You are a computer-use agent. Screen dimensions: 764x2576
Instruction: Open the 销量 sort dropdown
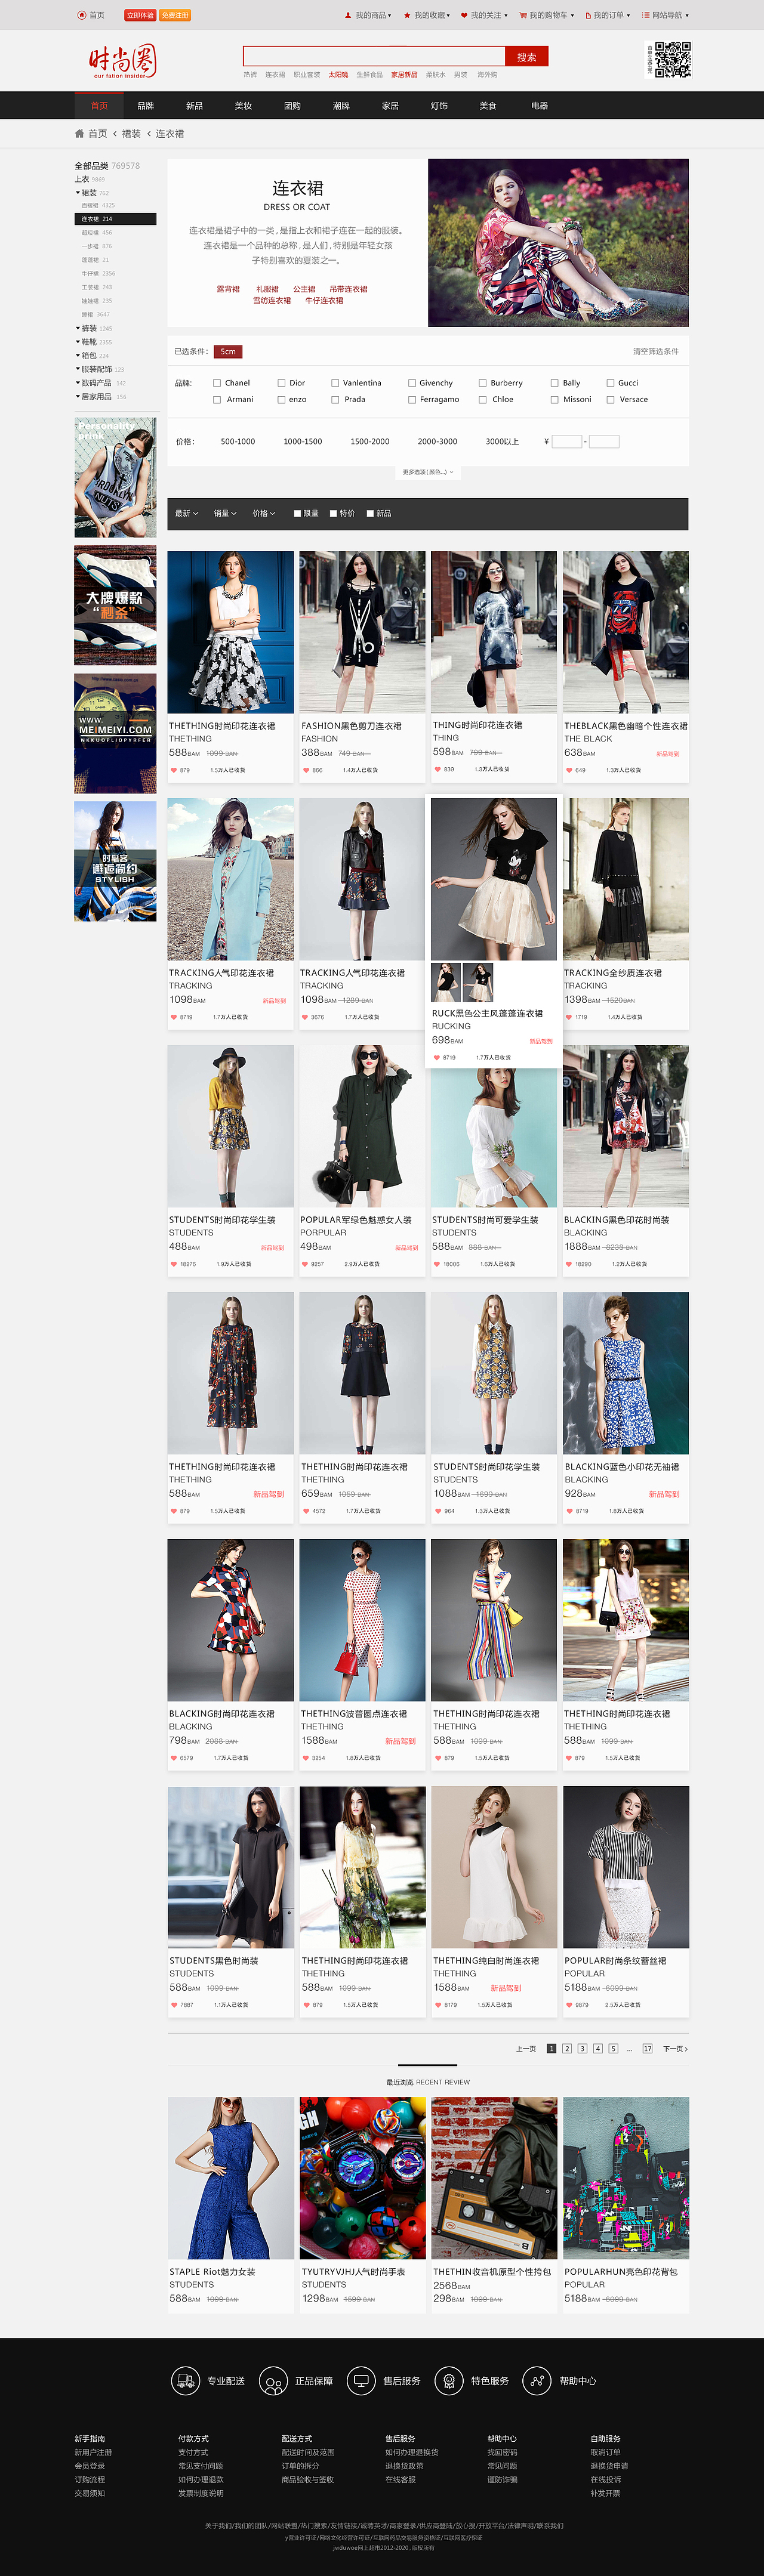pyautogui.click(x=225, y=514)
